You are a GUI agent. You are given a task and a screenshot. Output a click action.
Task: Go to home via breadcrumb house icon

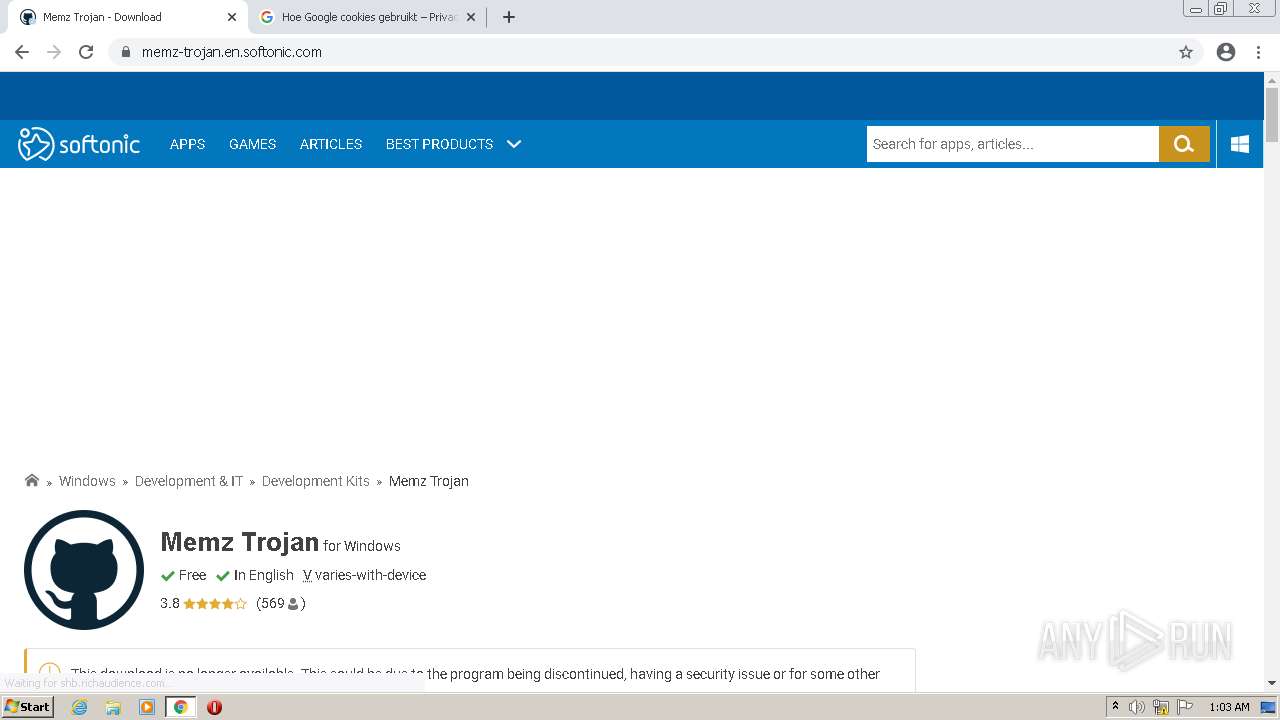tap(32, 481)
